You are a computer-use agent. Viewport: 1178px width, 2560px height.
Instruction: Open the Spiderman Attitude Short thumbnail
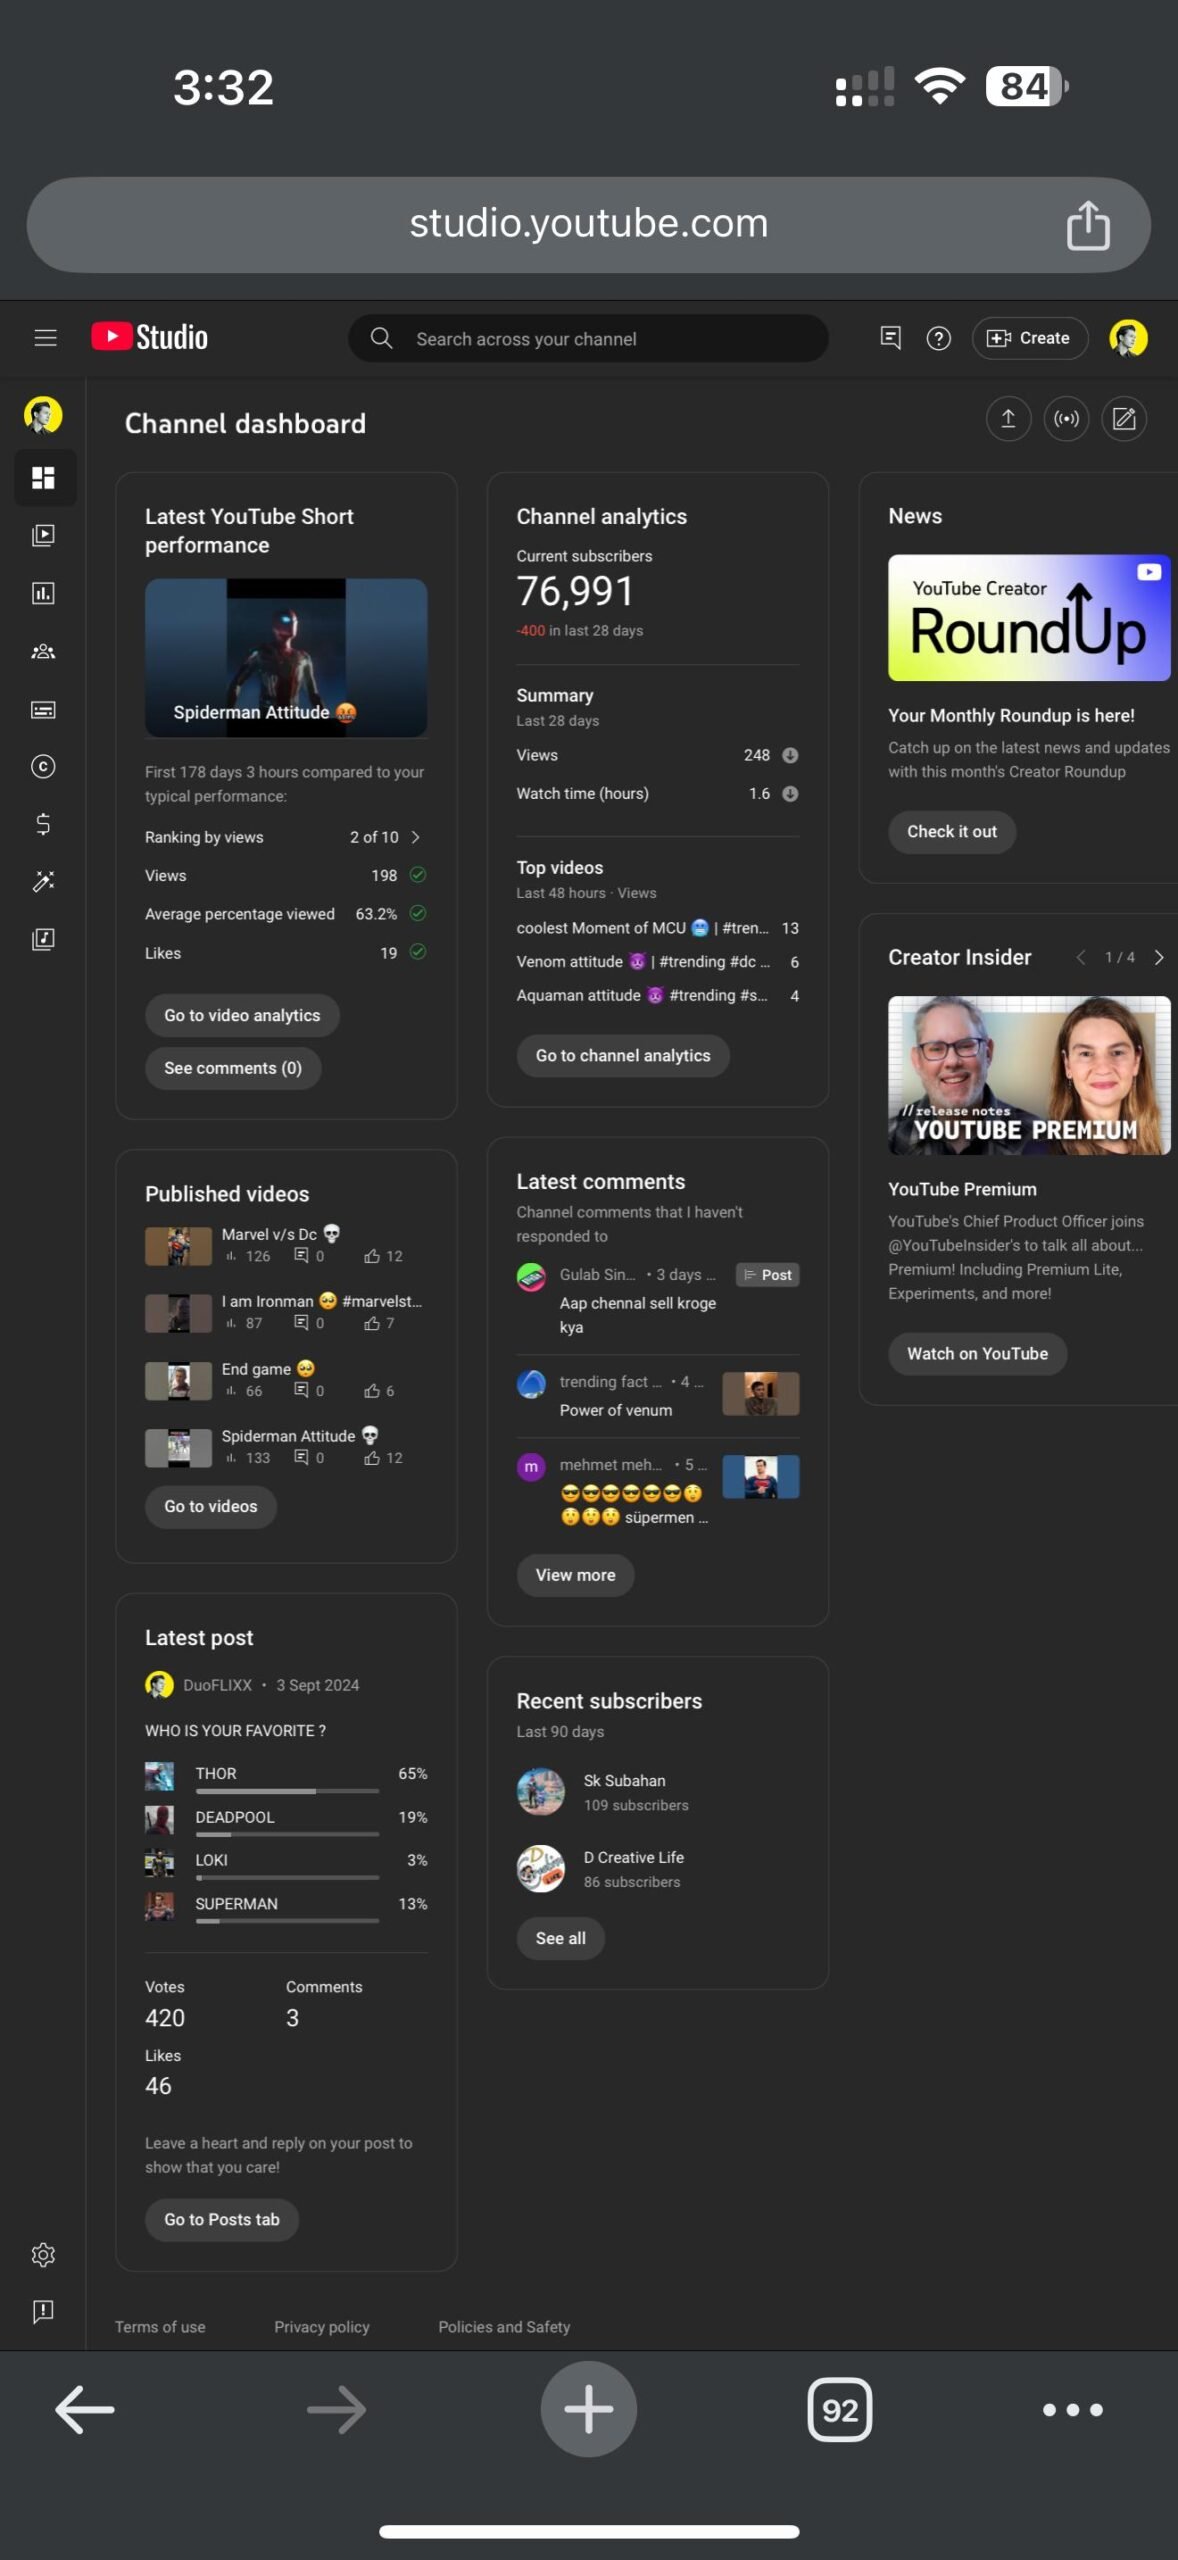coord(286,658)
